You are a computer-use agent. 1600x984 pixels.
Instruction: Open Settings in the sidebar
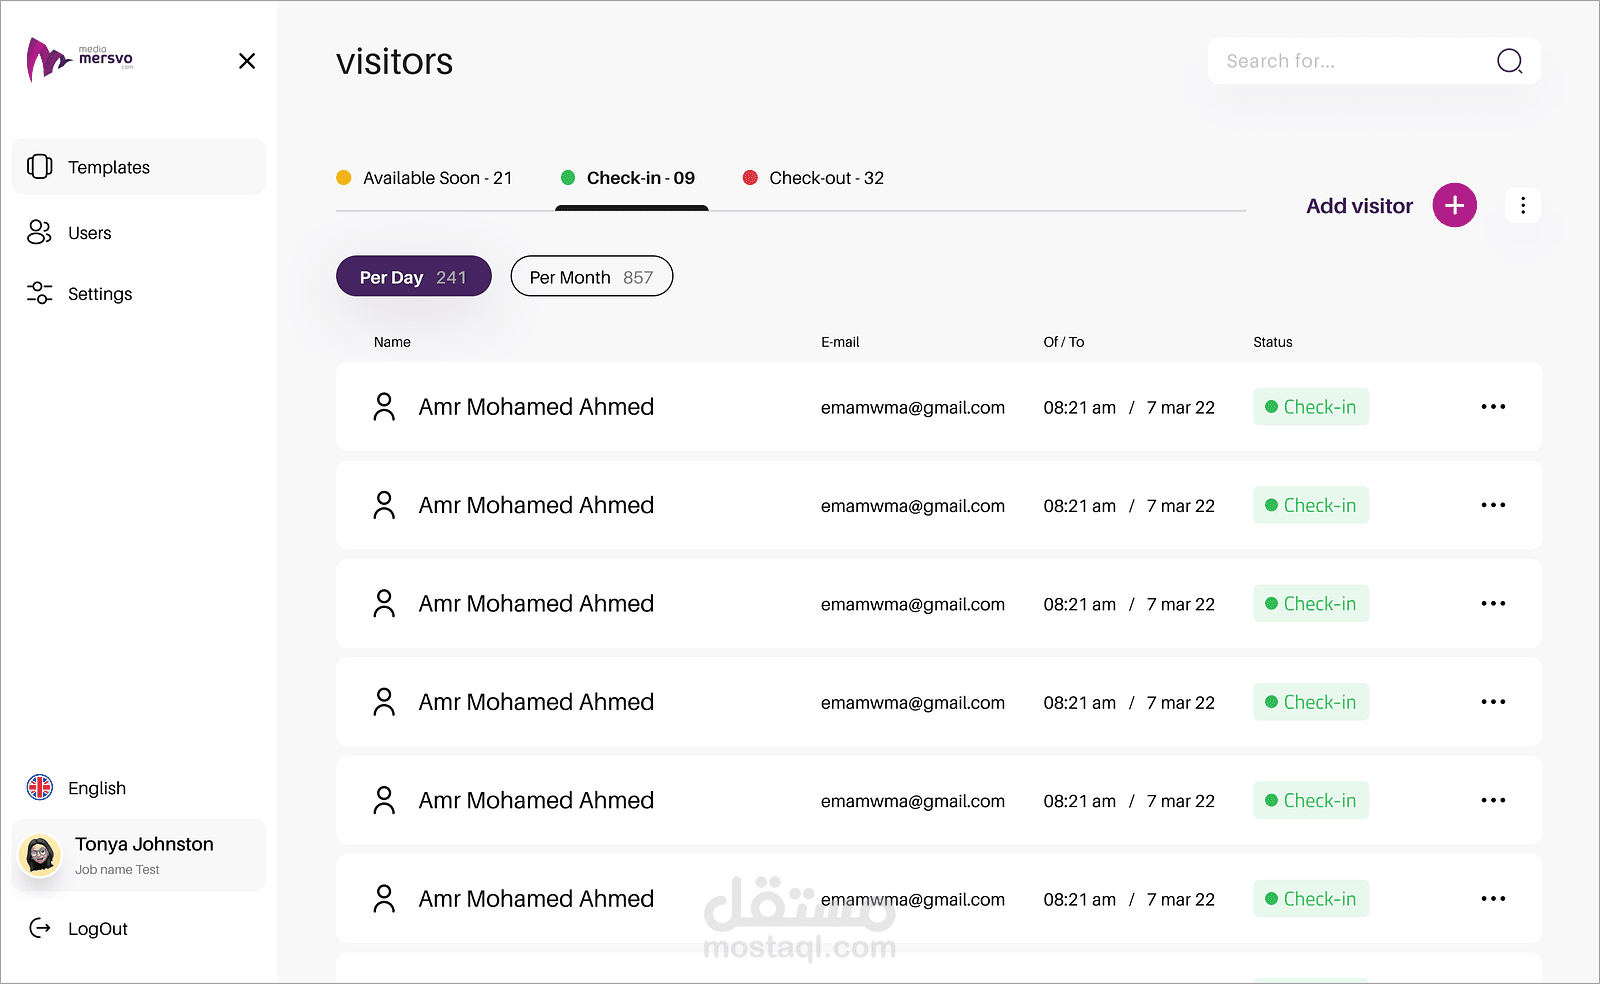coord(99,294)
